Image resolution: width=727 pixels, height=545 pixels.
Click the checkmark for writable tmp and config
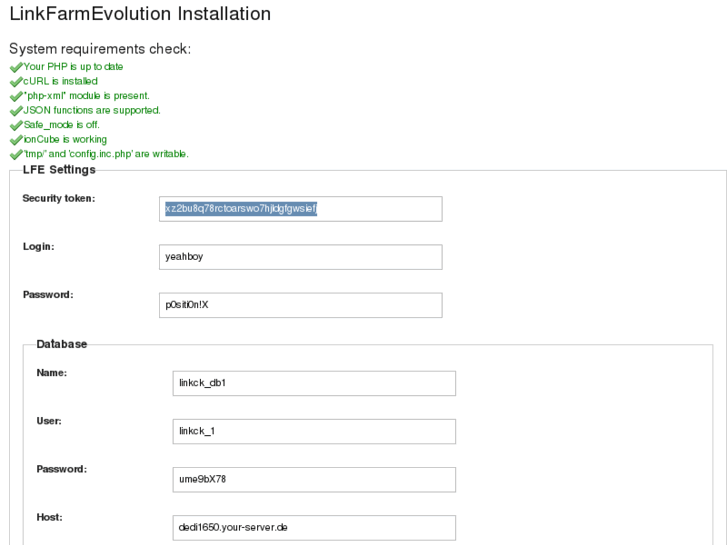pyautogui.click(x=15, y=155)
